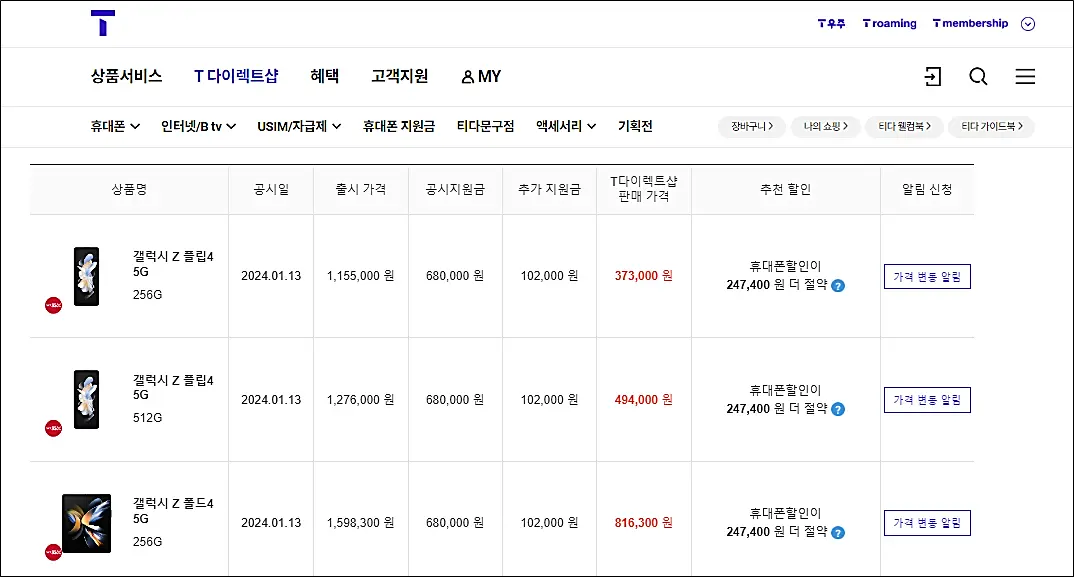Open the USIM/자급제 dropdown
This screenshot has width=1074, height=577.
pyautogui.click(x=298, y=126)
